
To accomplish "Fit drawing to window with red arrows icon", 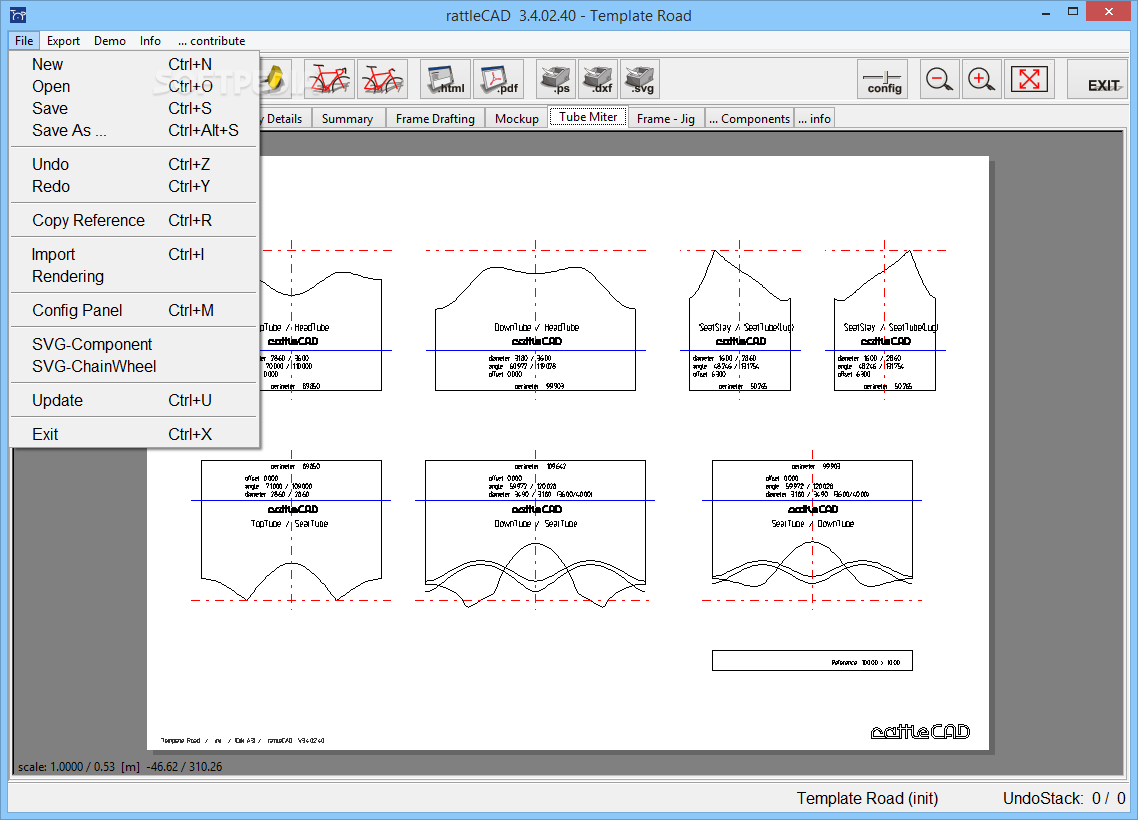I will click(1029, 79).
